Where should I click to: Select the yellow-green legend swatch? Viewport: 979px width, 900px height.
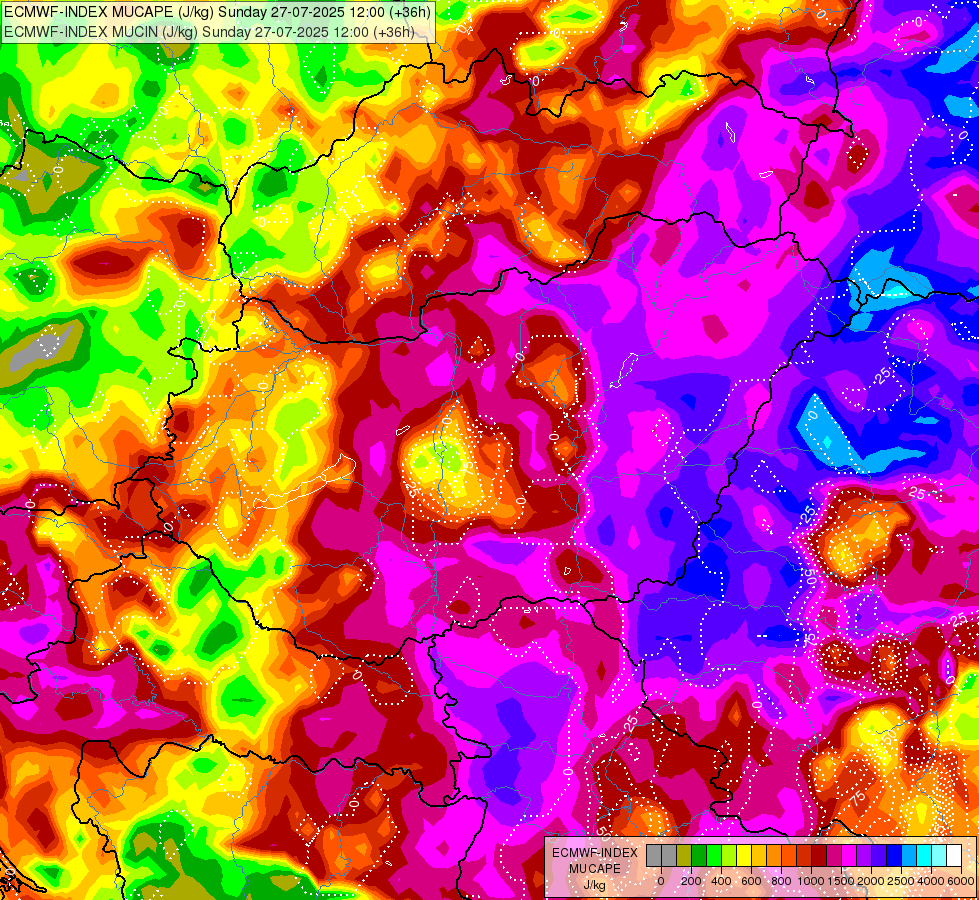point(729,856)
